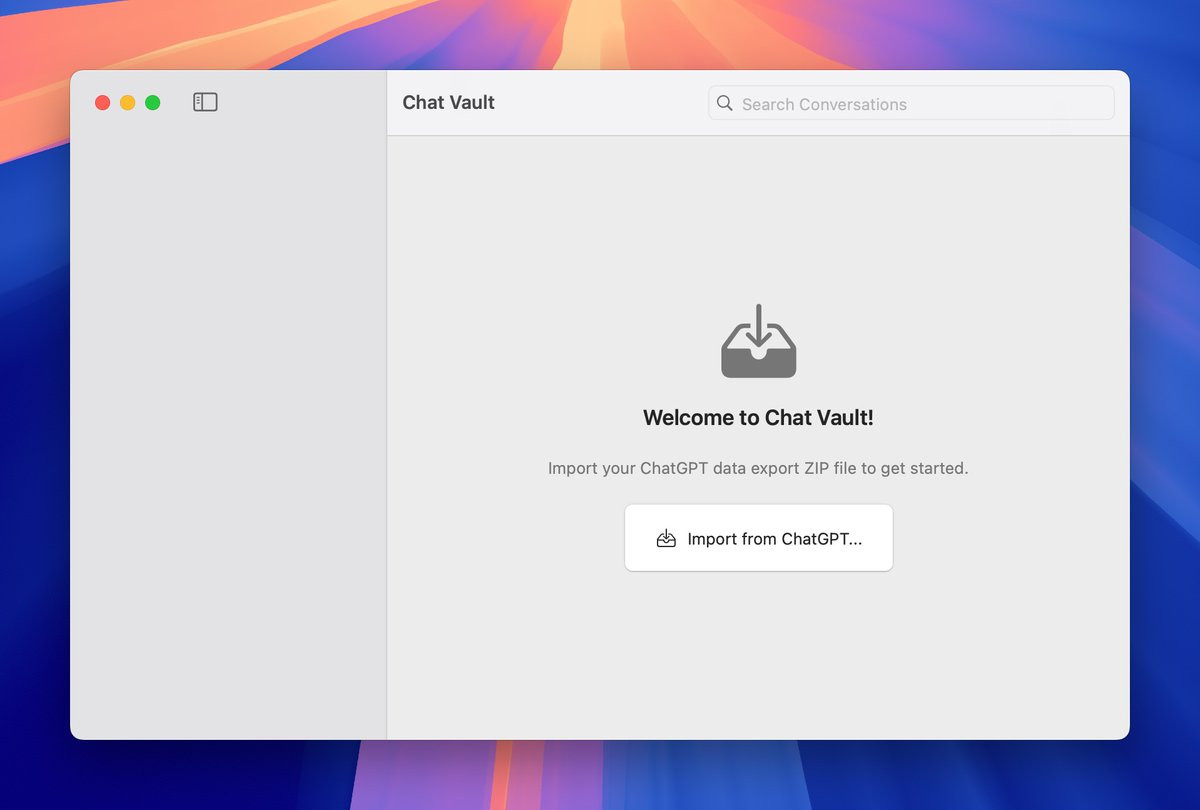This screenshot has height=810, width=1200.
Task: Focus the Search Conversations field
Action: tap(911, 103)
